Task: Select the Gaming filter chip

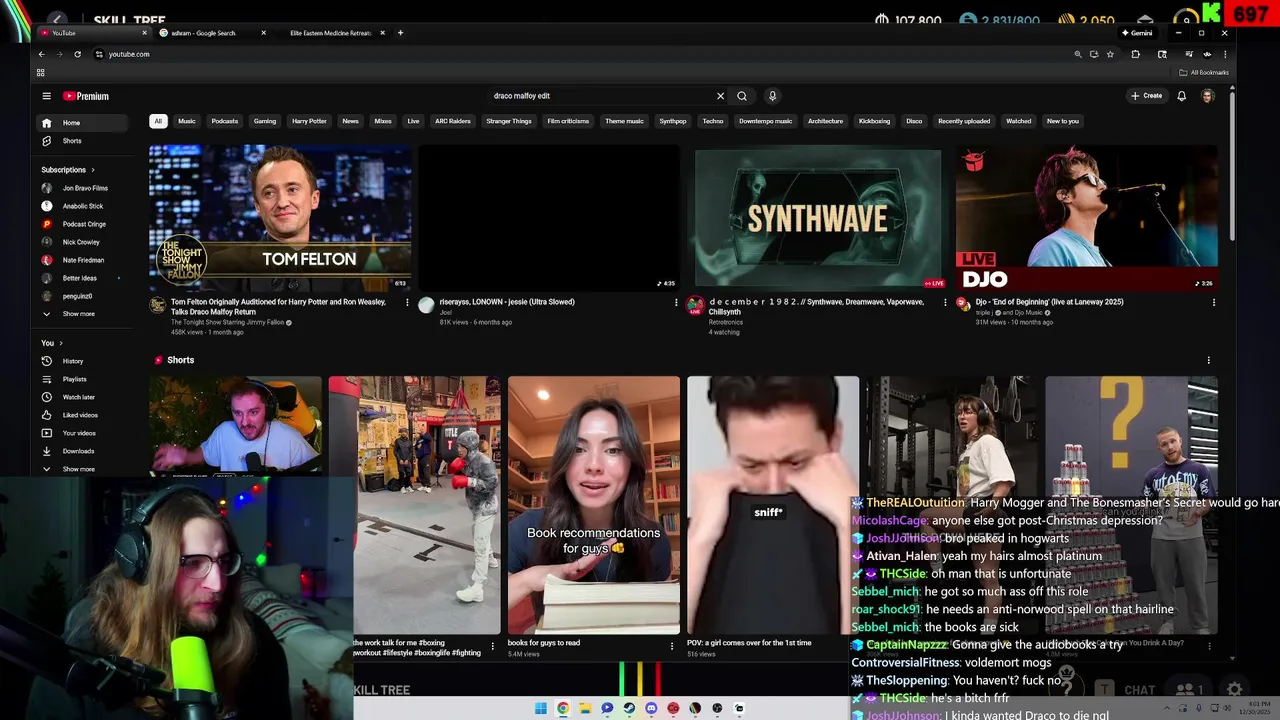Action: click(265, 121)
